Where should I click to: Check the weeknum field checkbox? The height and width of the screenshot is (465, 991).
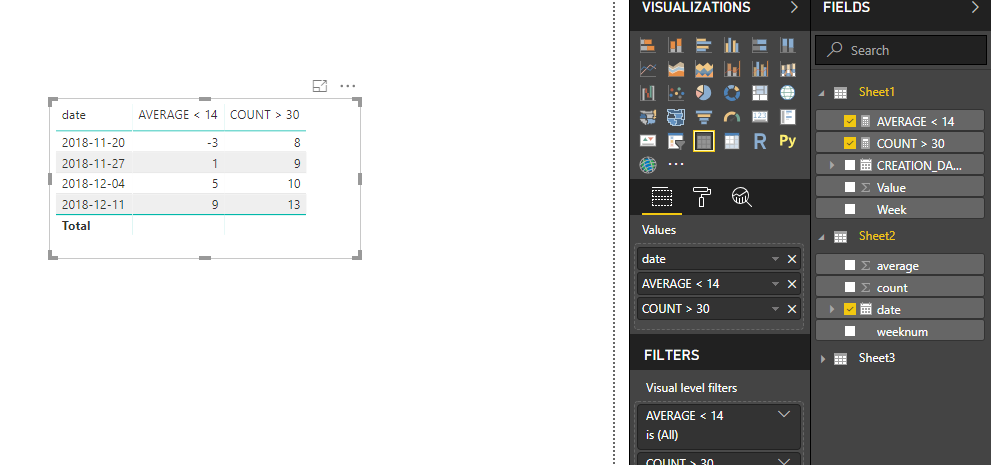[850, 331]
